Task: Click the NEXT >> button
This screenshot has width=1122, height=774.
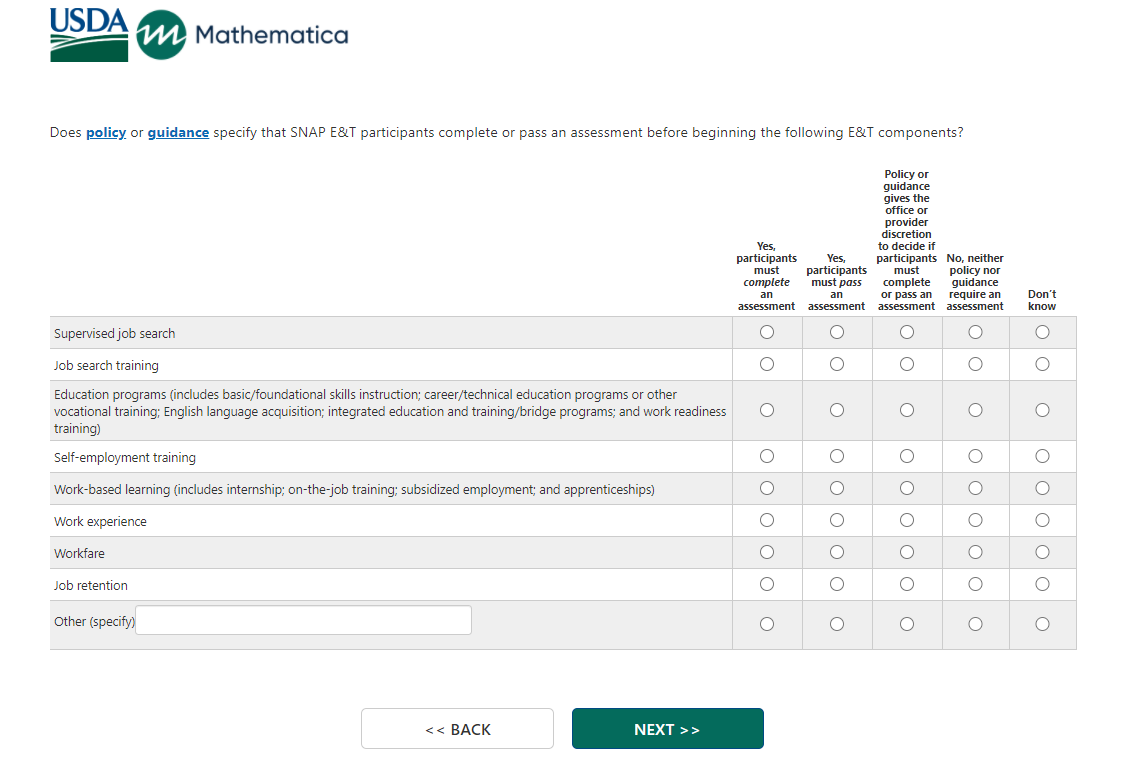Action: [667, 729]
